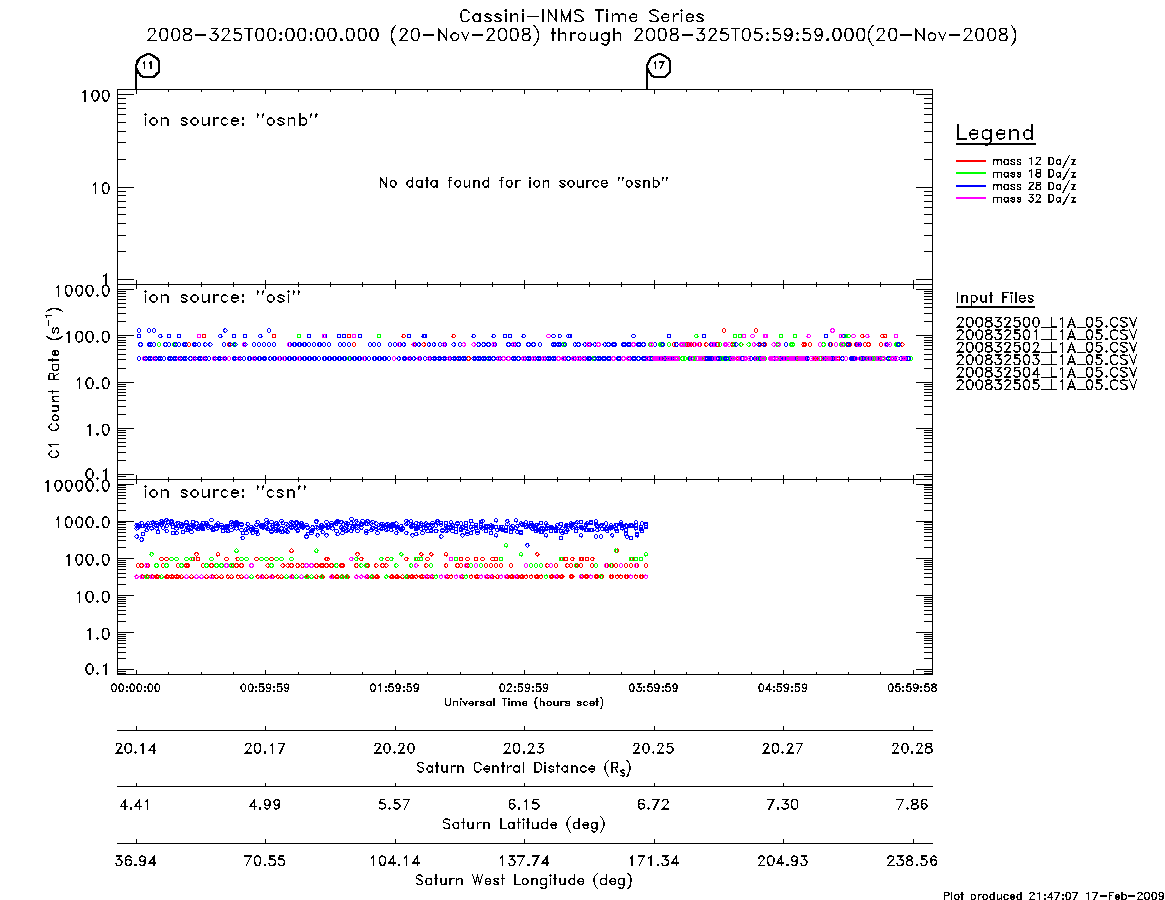The image size is (1165, 900).
Task: Click the date range subtitle line
Action: pyautogui.click(x=582, y=35)
